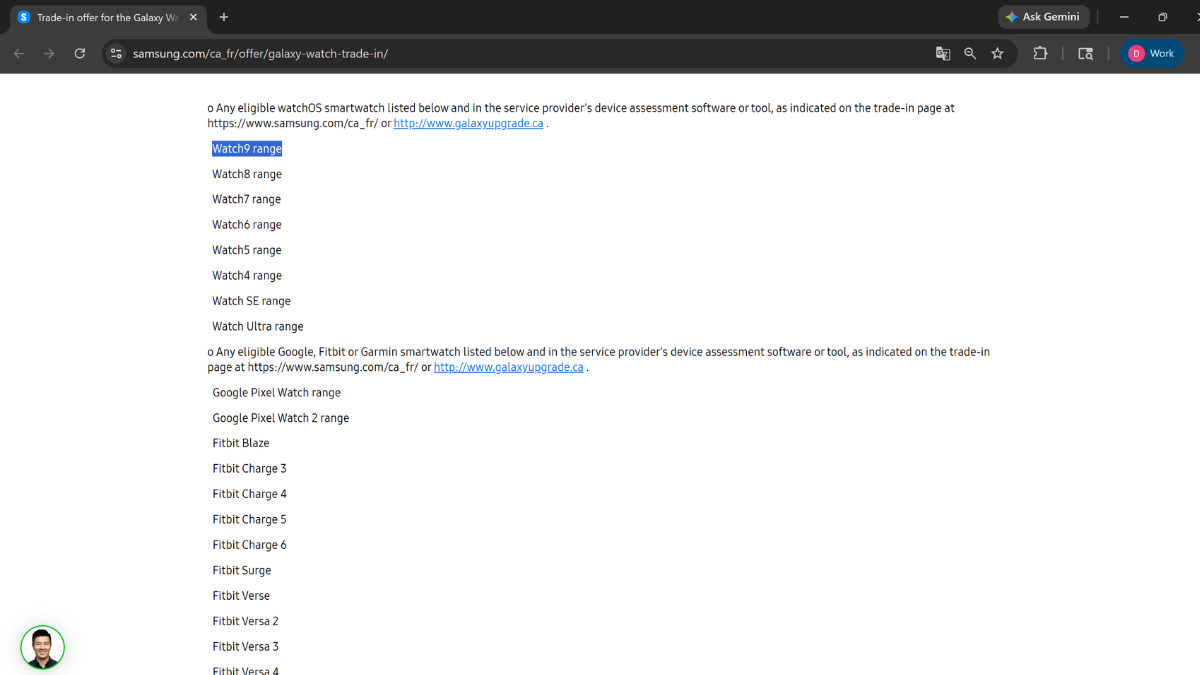Select the Trade-in offer for the Galaxy tab
Image resolution: width=1200 pixels, height=675 pixels.
(x=108, y=17)
